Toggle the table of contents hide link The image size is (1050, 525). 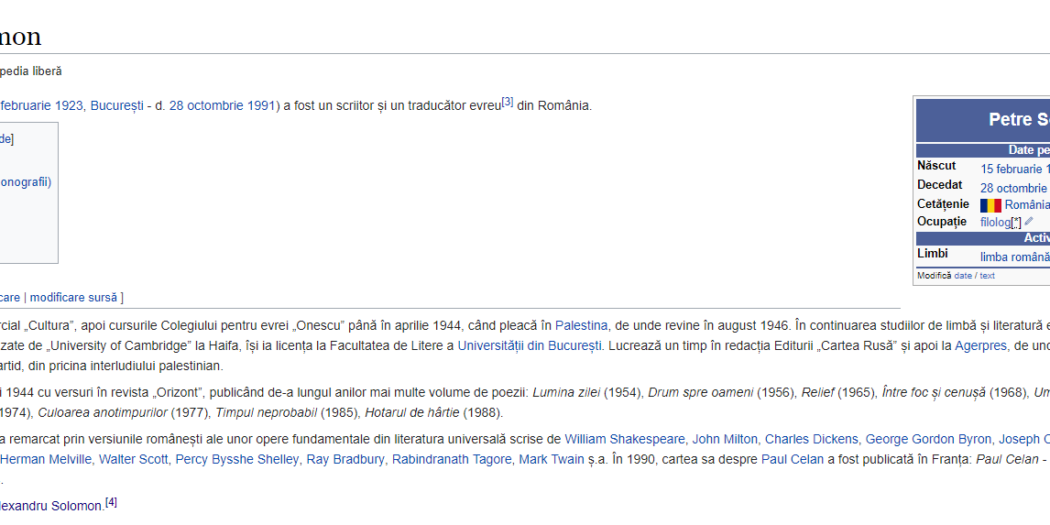(x=6, y=139)
